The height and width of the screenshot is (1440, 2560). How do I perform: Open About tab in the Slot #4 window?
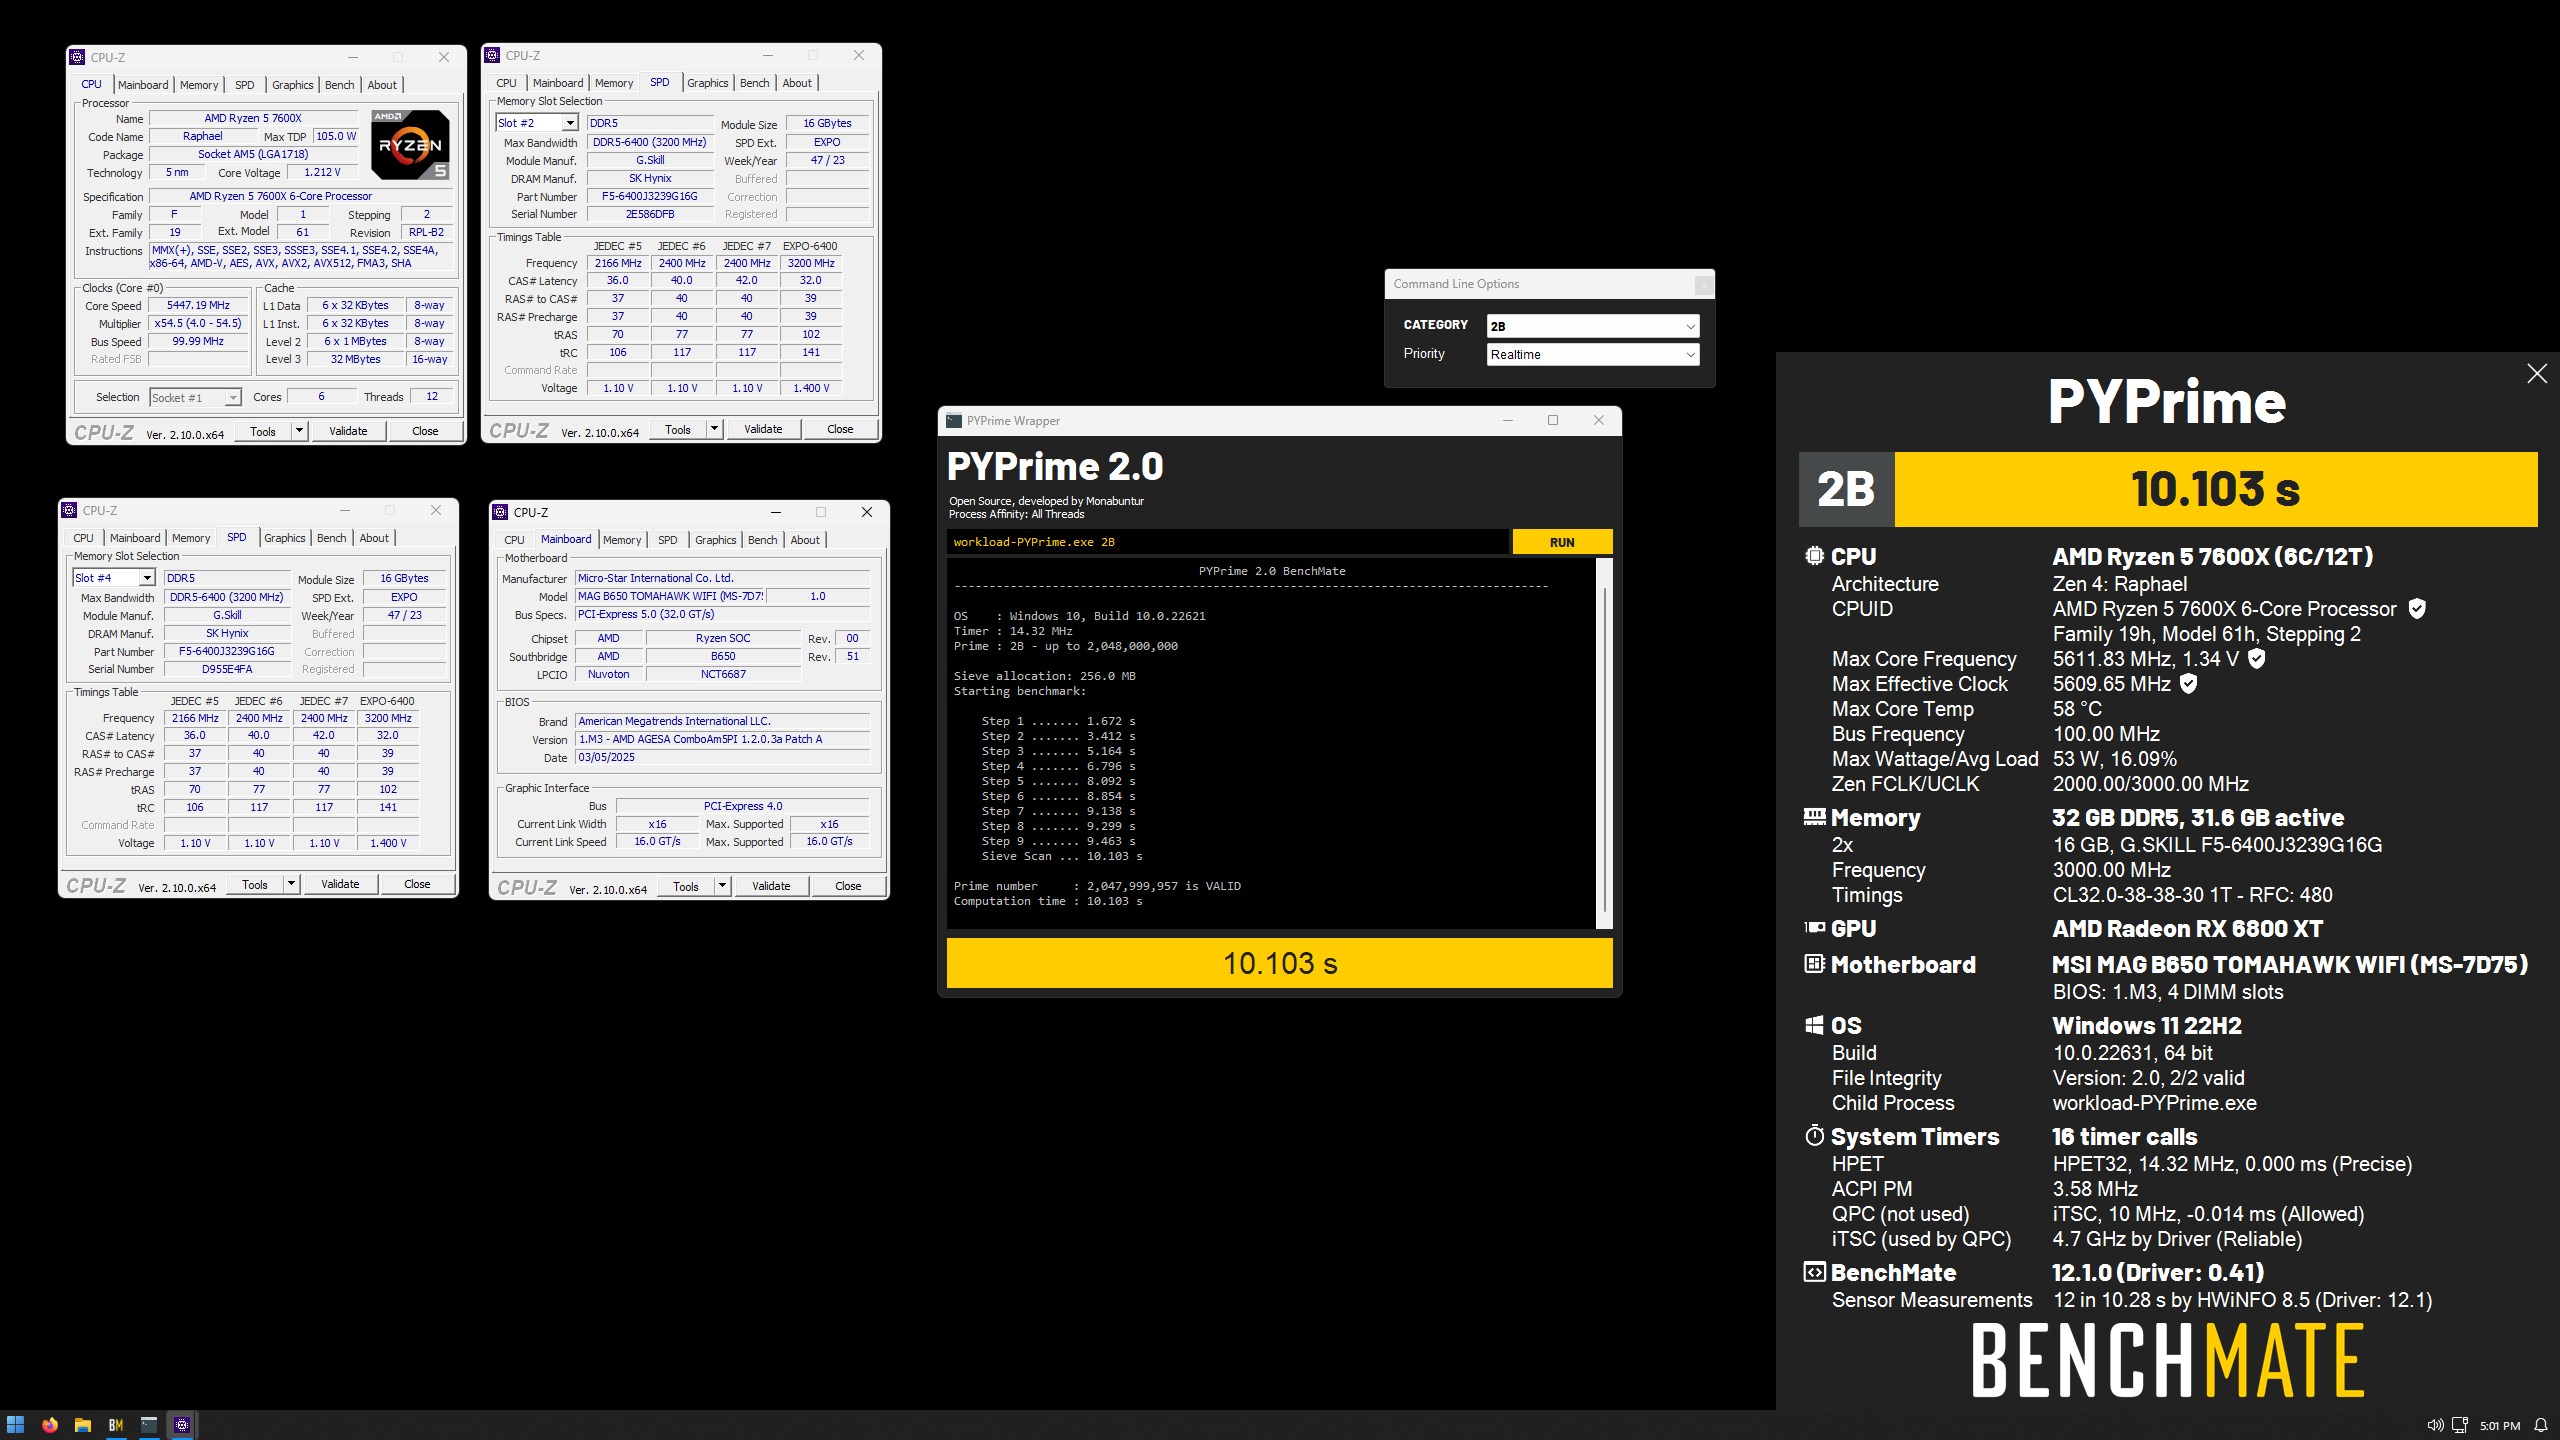(x=374, y=538)
